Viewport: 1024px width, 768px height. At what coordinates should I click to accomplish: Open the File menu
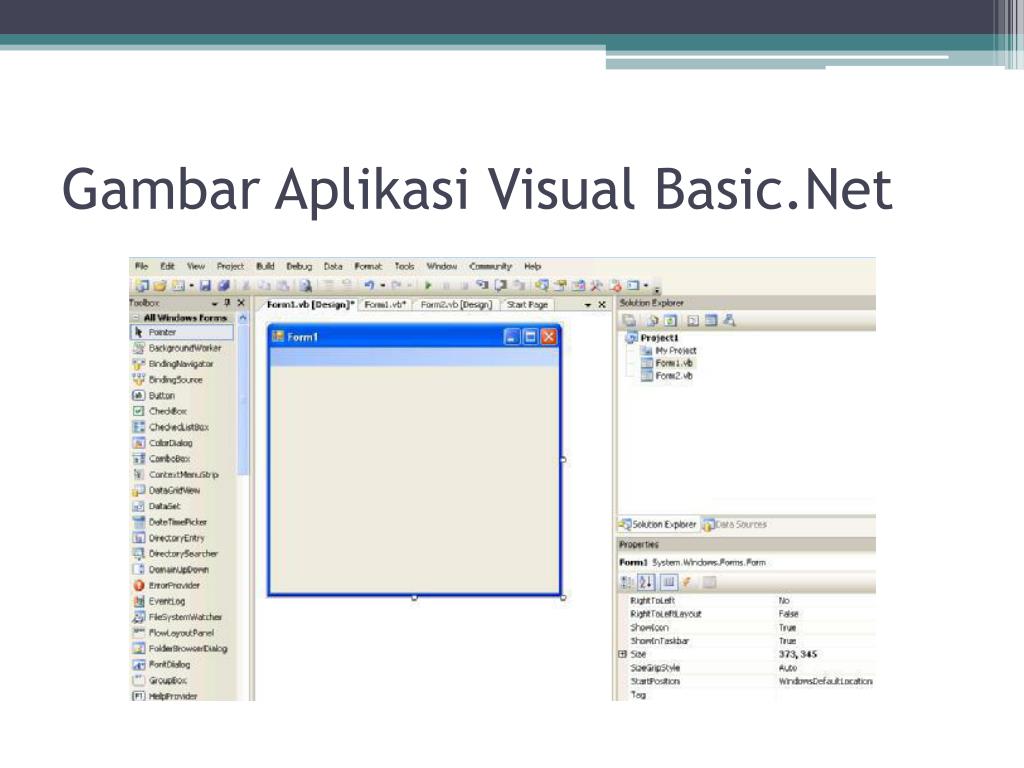click(x=142, y=266)
